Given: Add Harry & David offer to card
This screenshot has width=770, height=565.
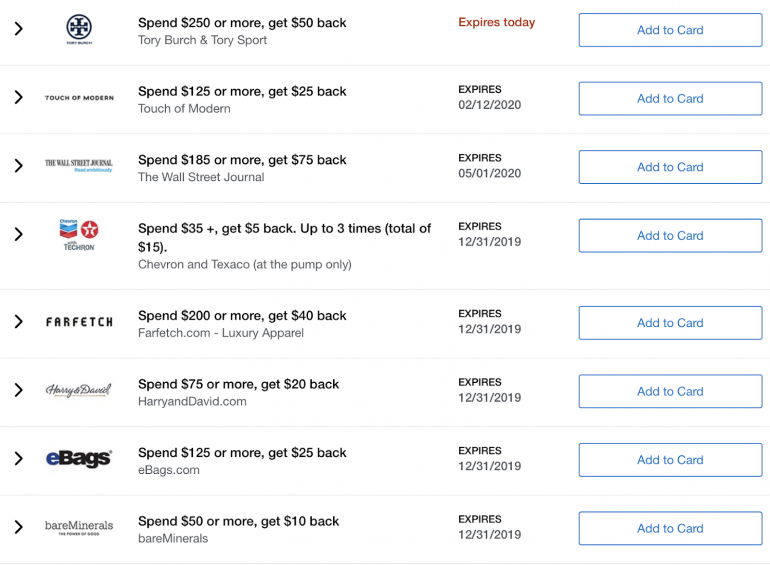Looking at the screenshot, I should point(670,391).
